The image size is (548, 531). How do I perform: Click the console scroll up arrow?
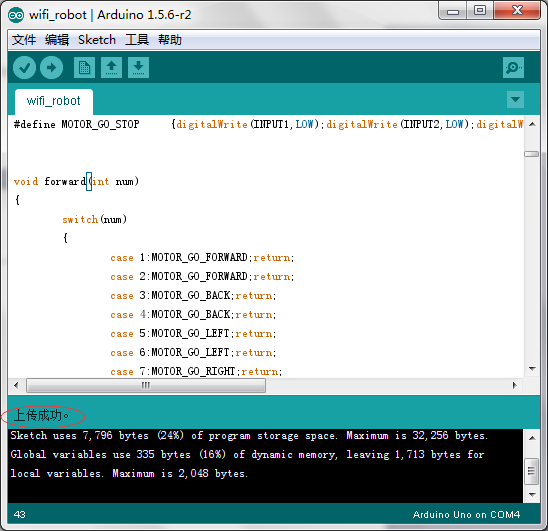532,438
